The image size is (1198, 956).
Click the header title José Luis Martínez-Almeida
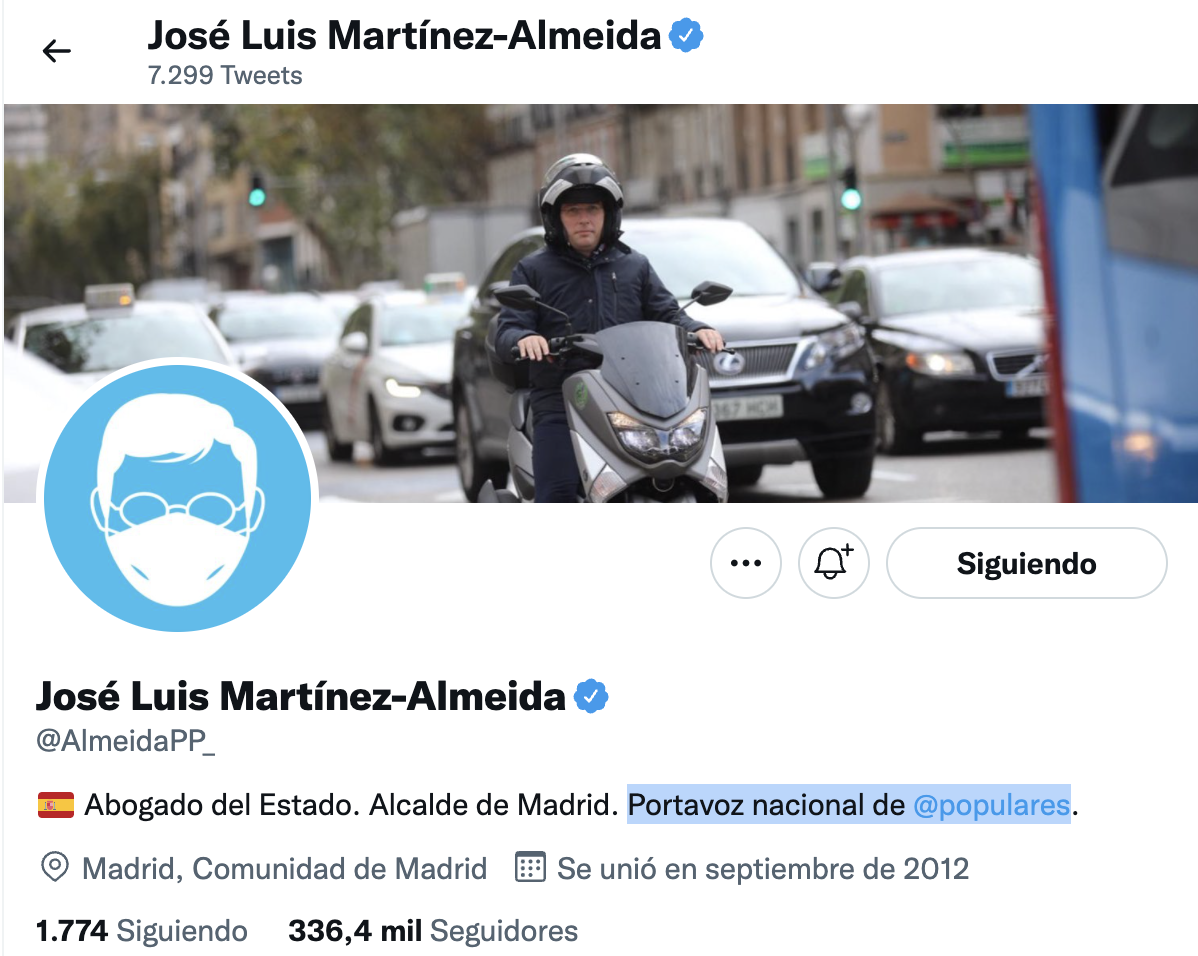(404, 36)
